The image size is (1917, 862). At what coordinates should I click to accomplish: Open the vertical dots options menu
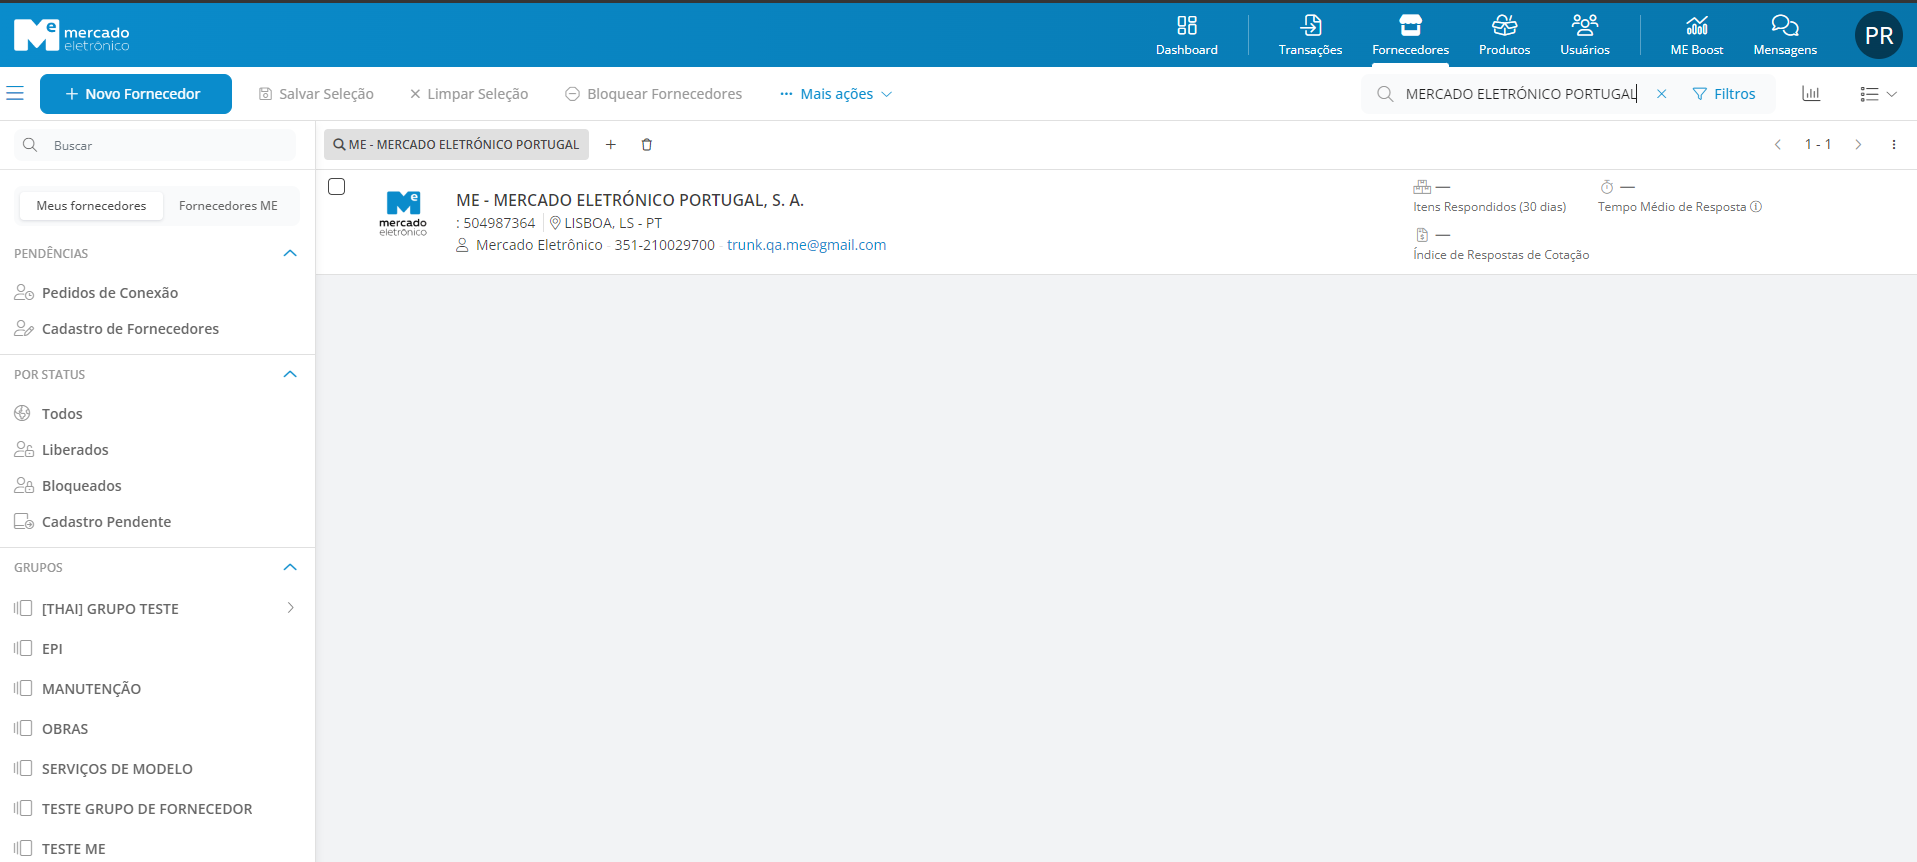tap(1893, 145)
